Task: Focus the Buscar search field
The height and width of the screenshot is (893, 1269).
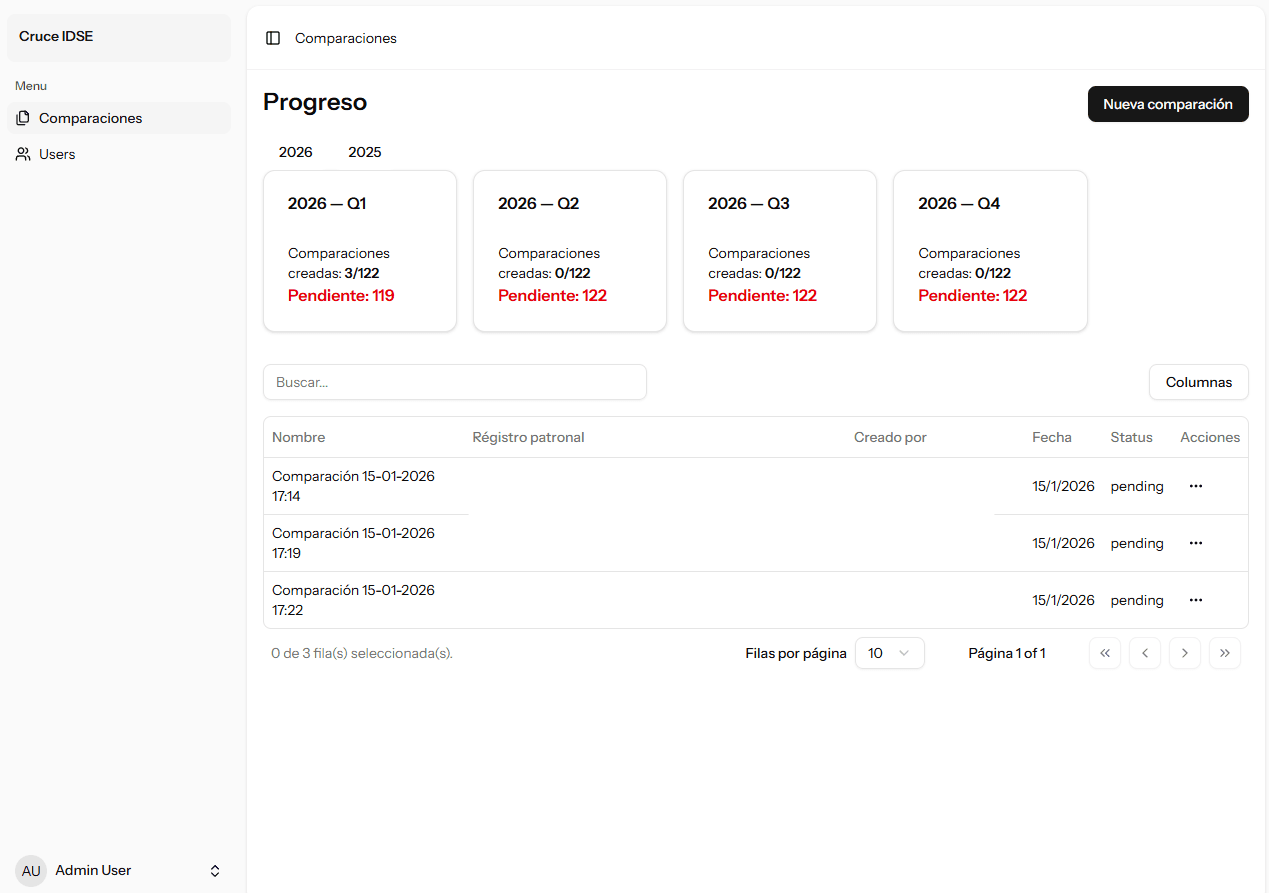Action: pyautogui.click(x=455, y=382)
